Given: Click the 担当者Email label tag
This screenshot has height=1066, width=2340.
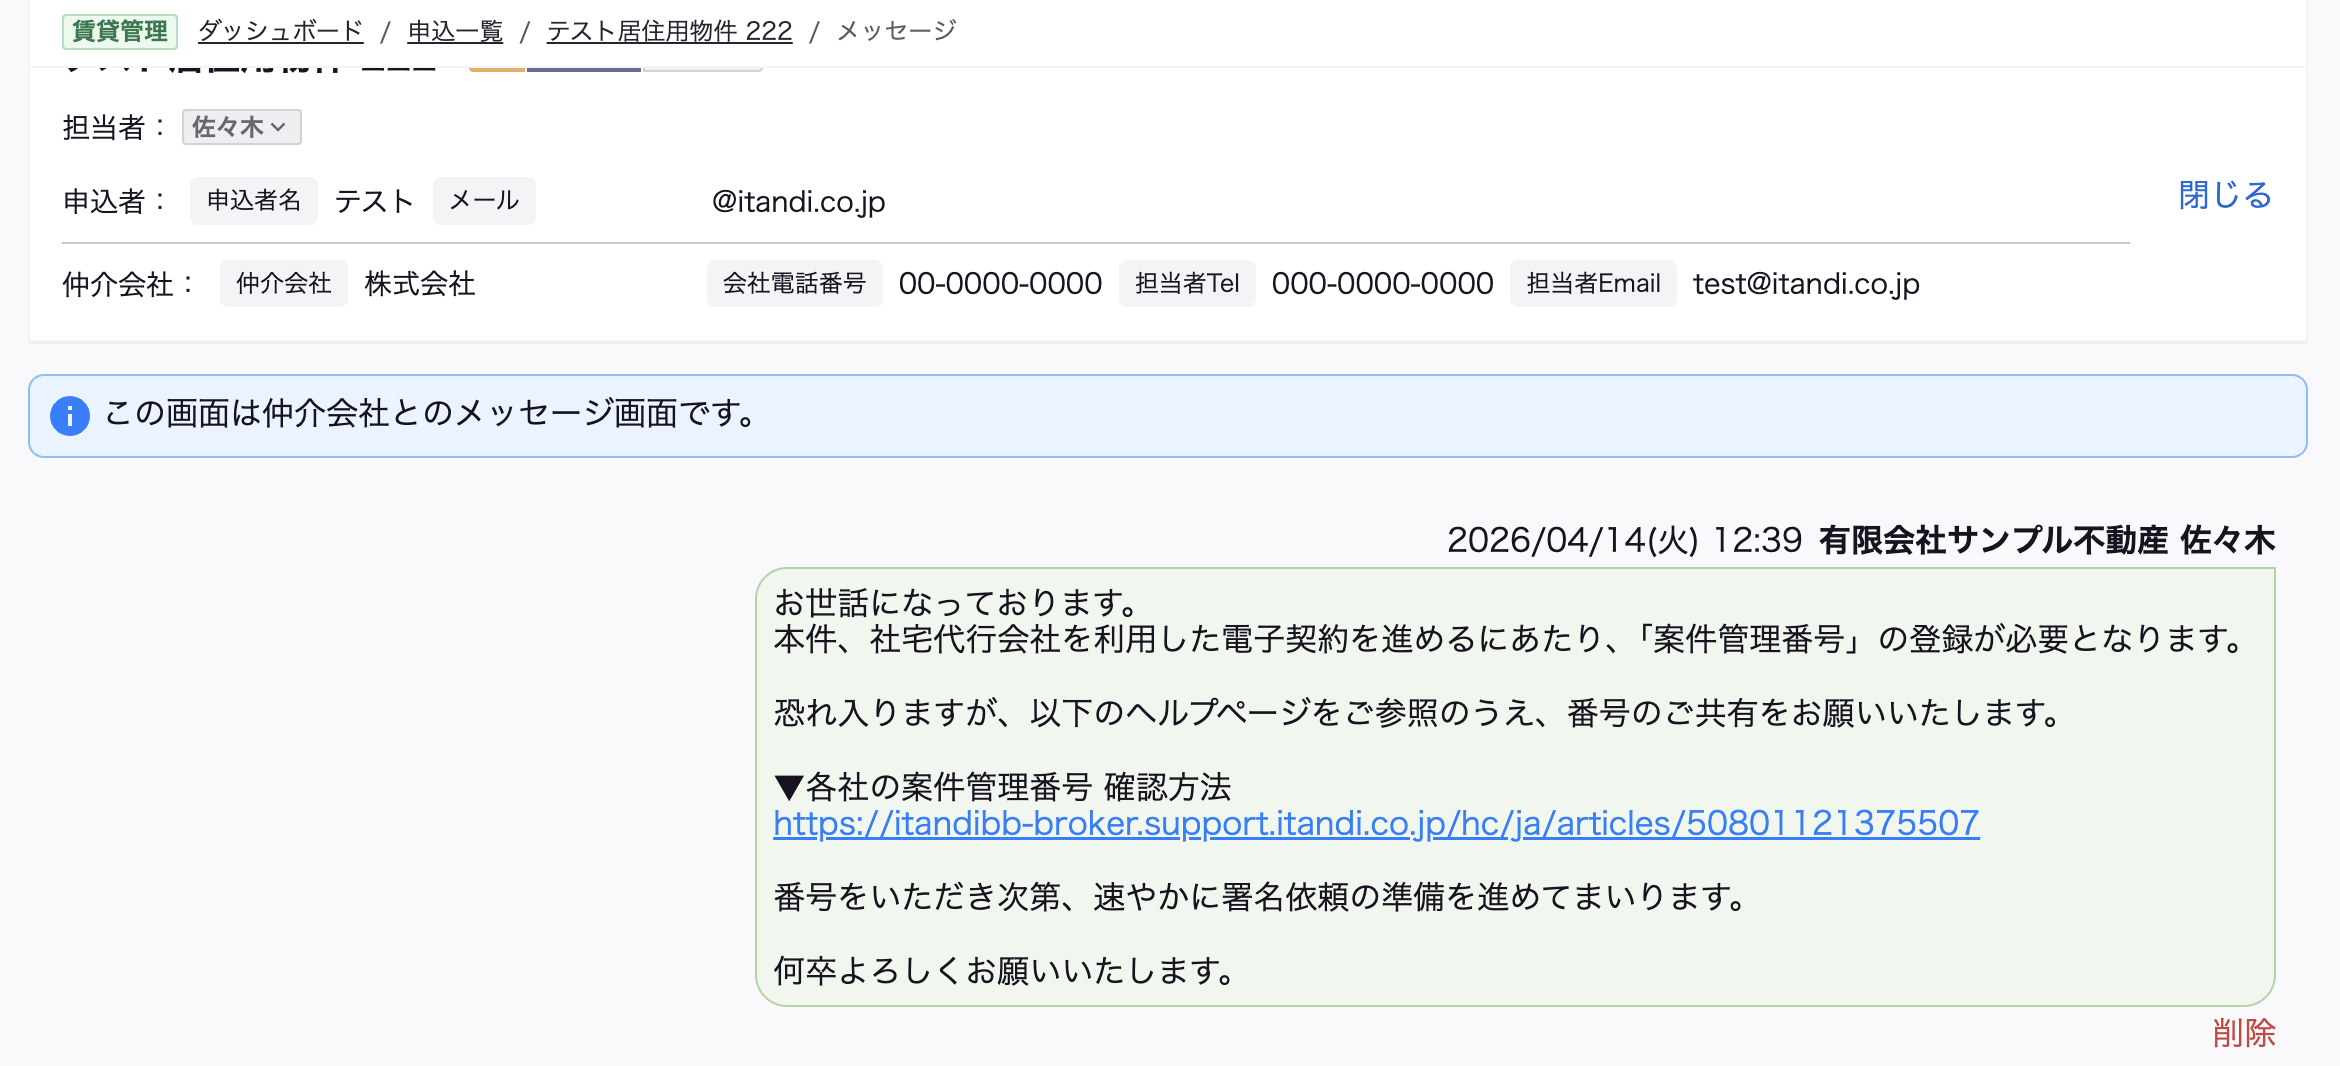Looking at the screenshot, I should point(1593,284).
